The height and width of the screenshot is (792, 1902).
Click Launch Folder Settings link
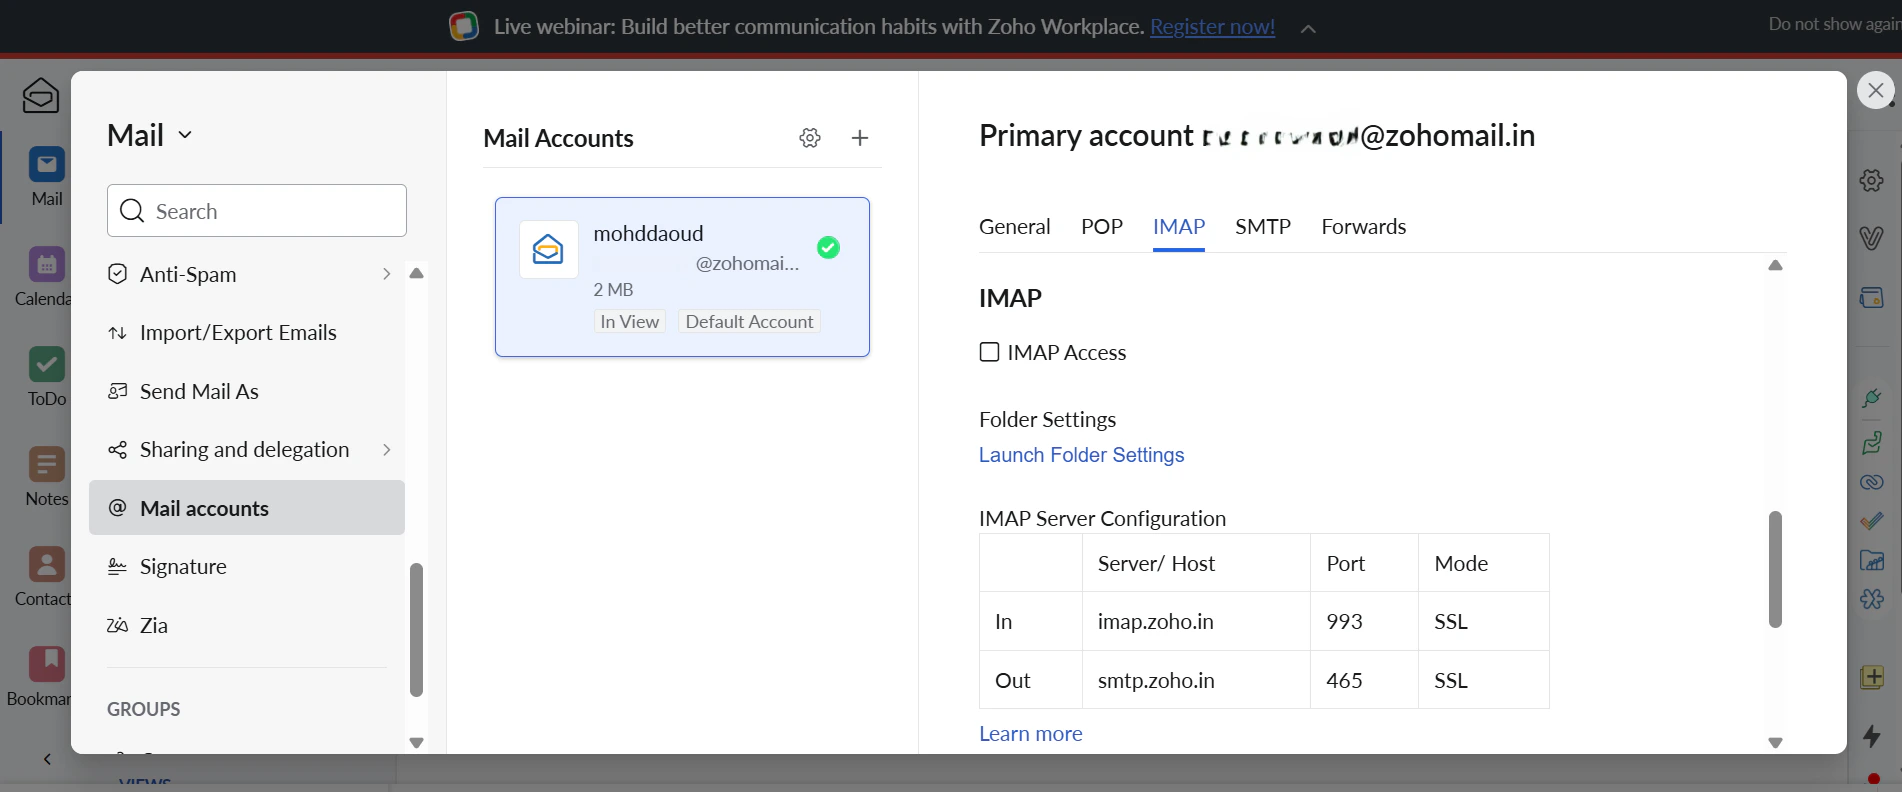pos(1081,455)
